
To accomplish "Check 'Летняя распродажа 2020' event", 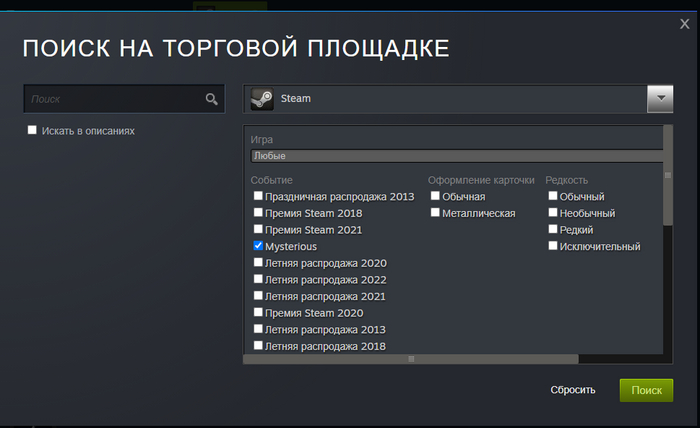I will pyautogui.click(x=258, y=262).
